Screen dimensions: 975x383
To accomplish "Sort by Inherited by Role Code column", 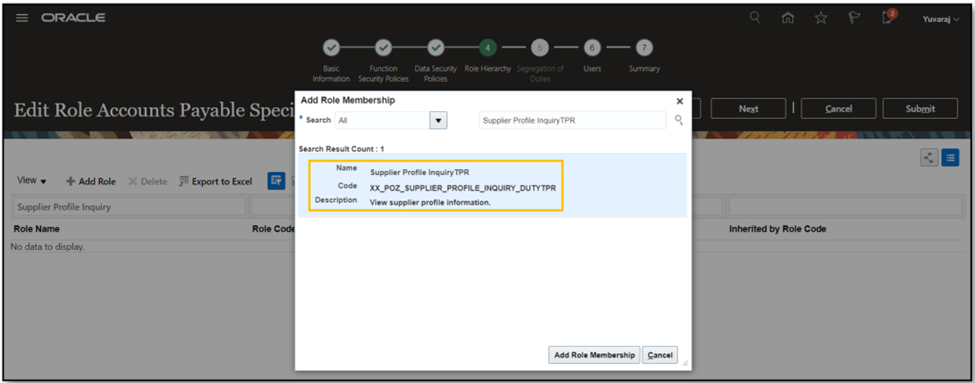I will tap(777, 229).
